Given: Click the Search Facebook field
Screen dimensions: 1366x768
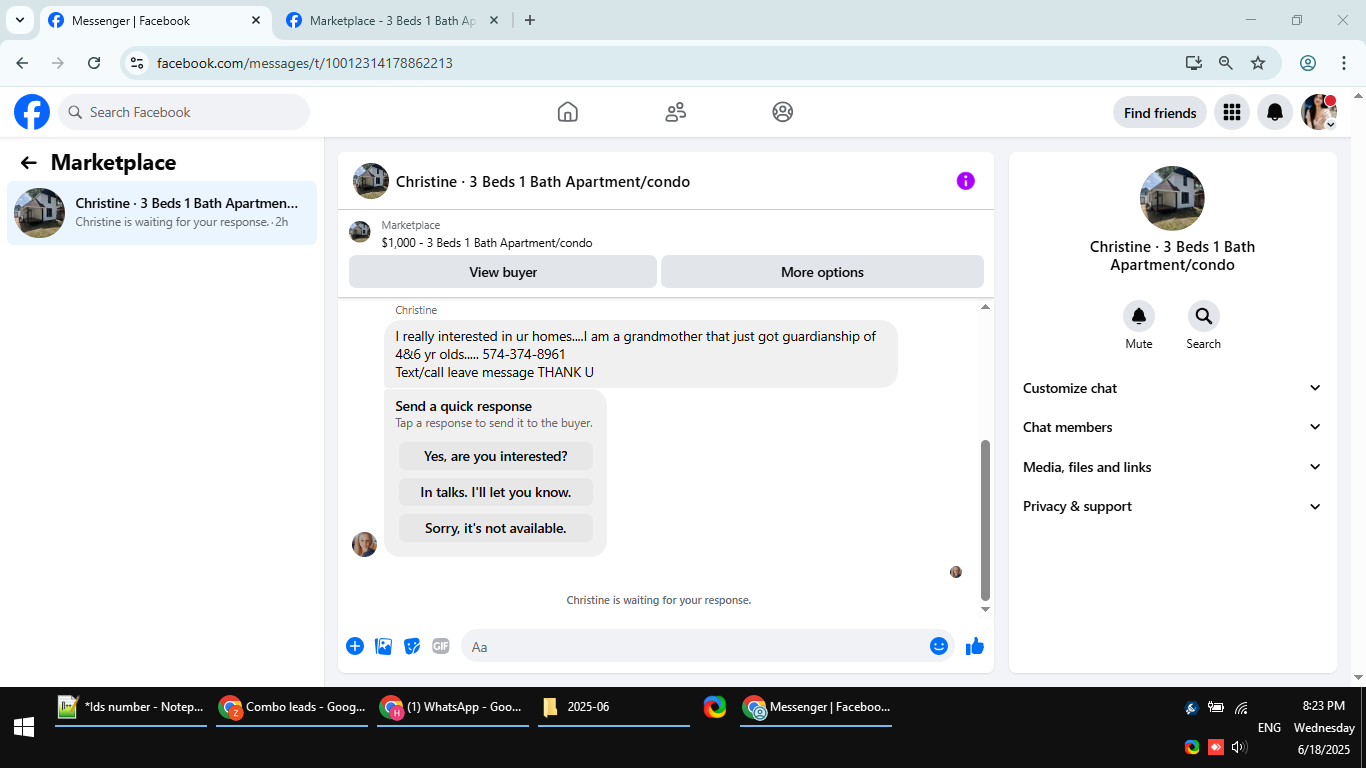Looking at the screenshot, I should [184, 112].
